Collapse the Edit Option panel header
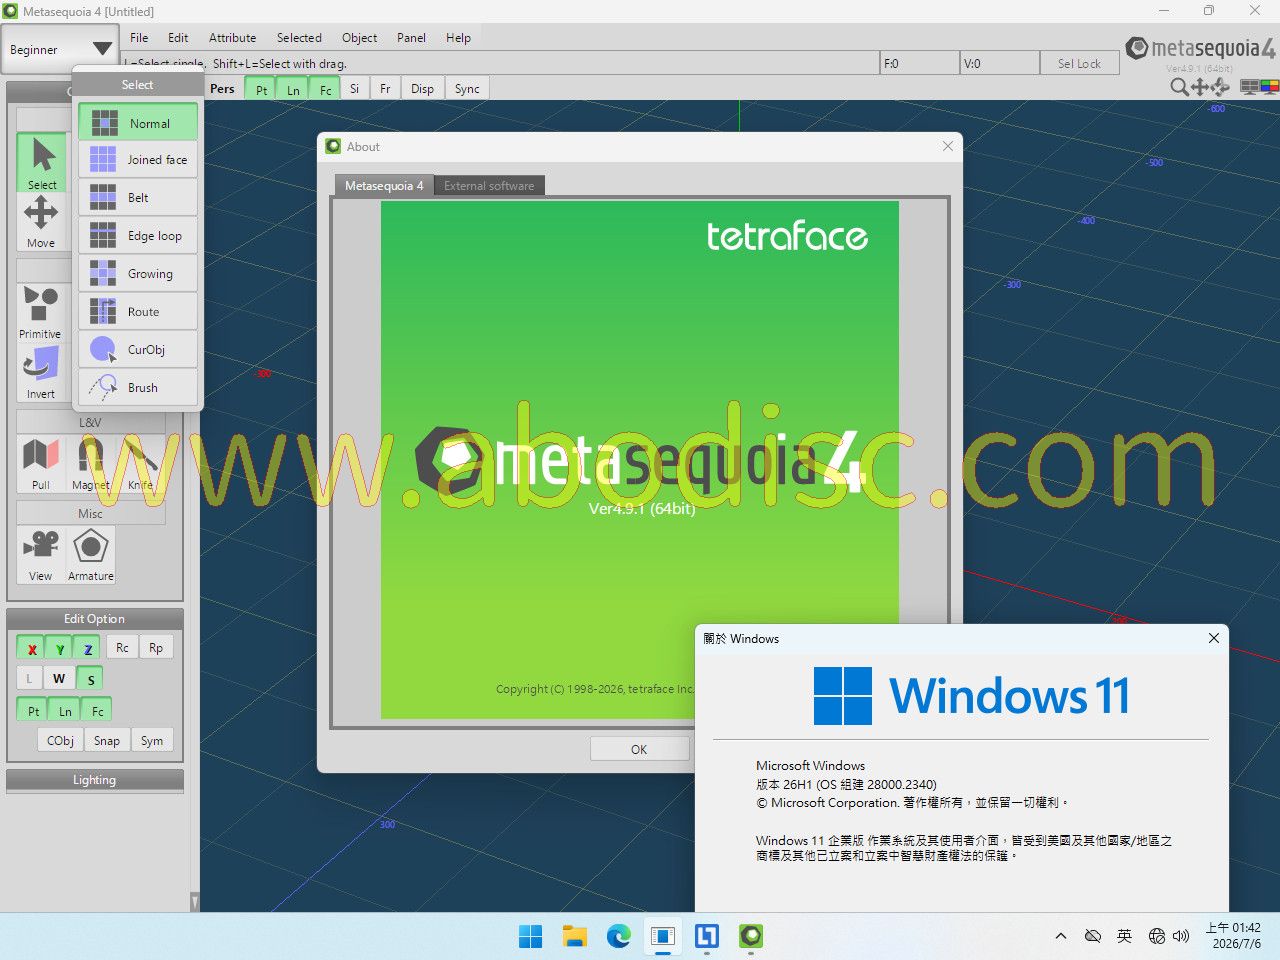The image size is (1280, 960). tap(95, 619)
